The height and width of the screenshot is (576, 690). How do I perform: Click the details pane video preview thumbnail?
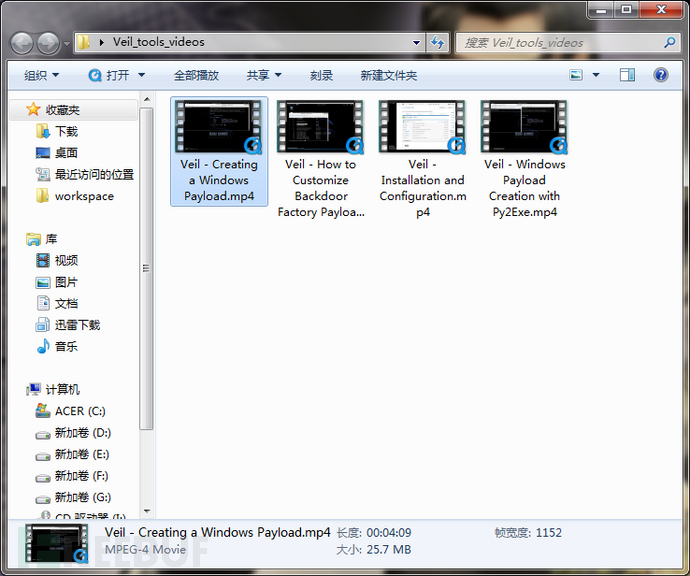click(x=56, y=543)
